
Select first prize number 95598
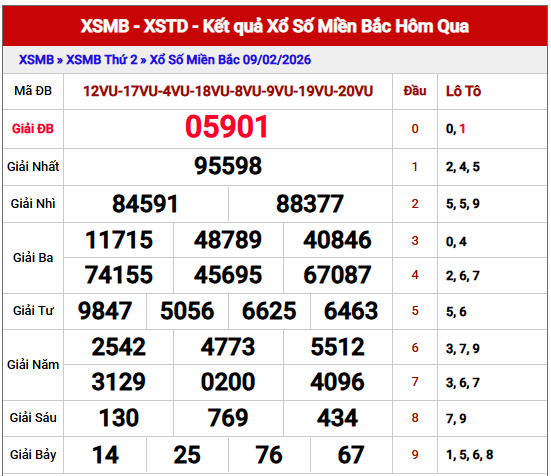click(228, 166)
